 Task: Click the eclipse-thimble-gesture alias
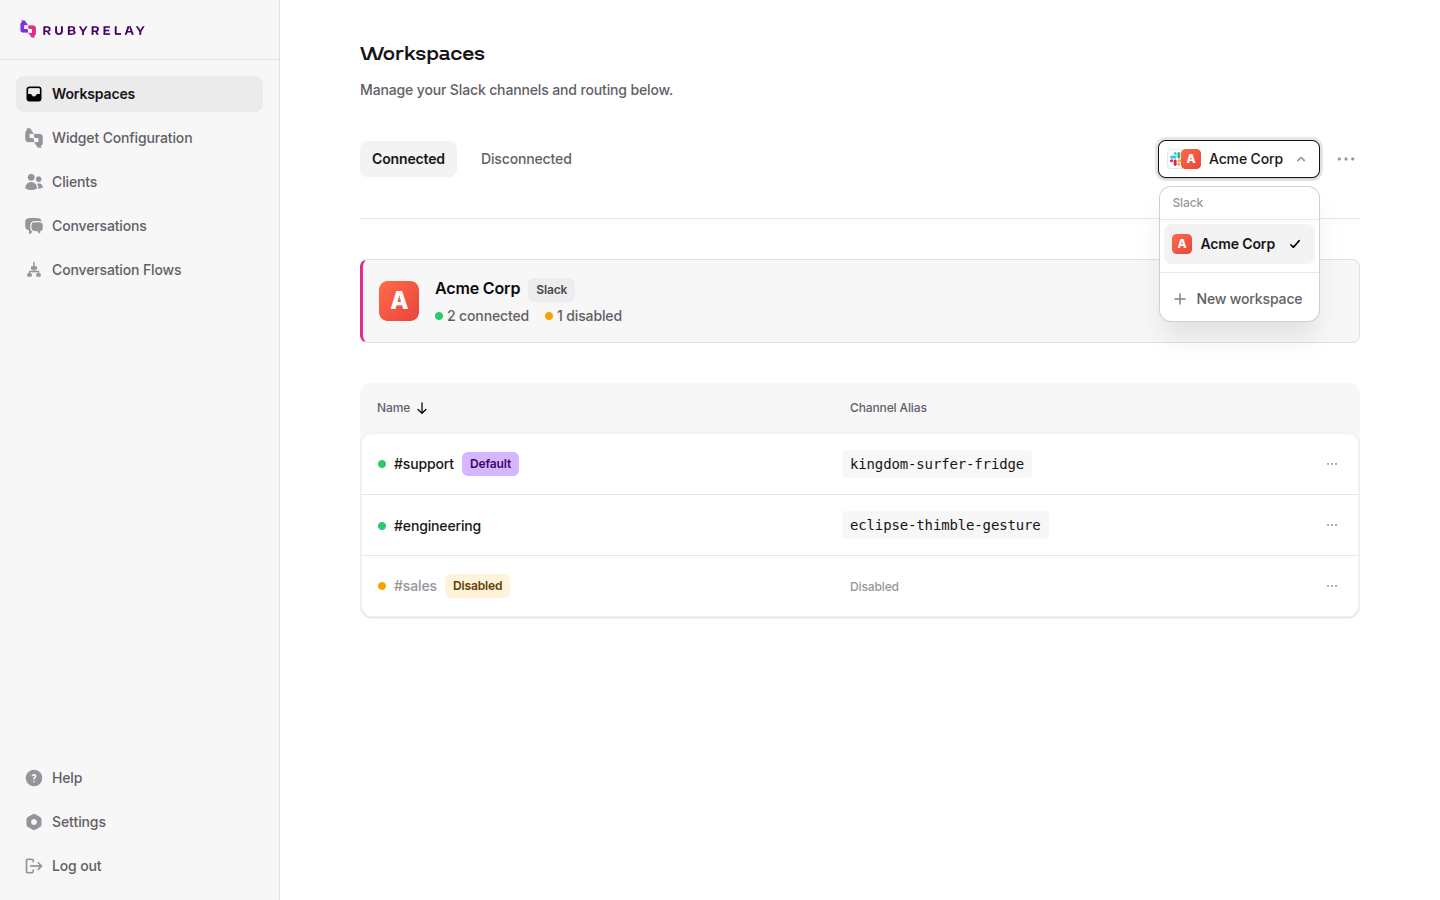[x=945, y=525]
